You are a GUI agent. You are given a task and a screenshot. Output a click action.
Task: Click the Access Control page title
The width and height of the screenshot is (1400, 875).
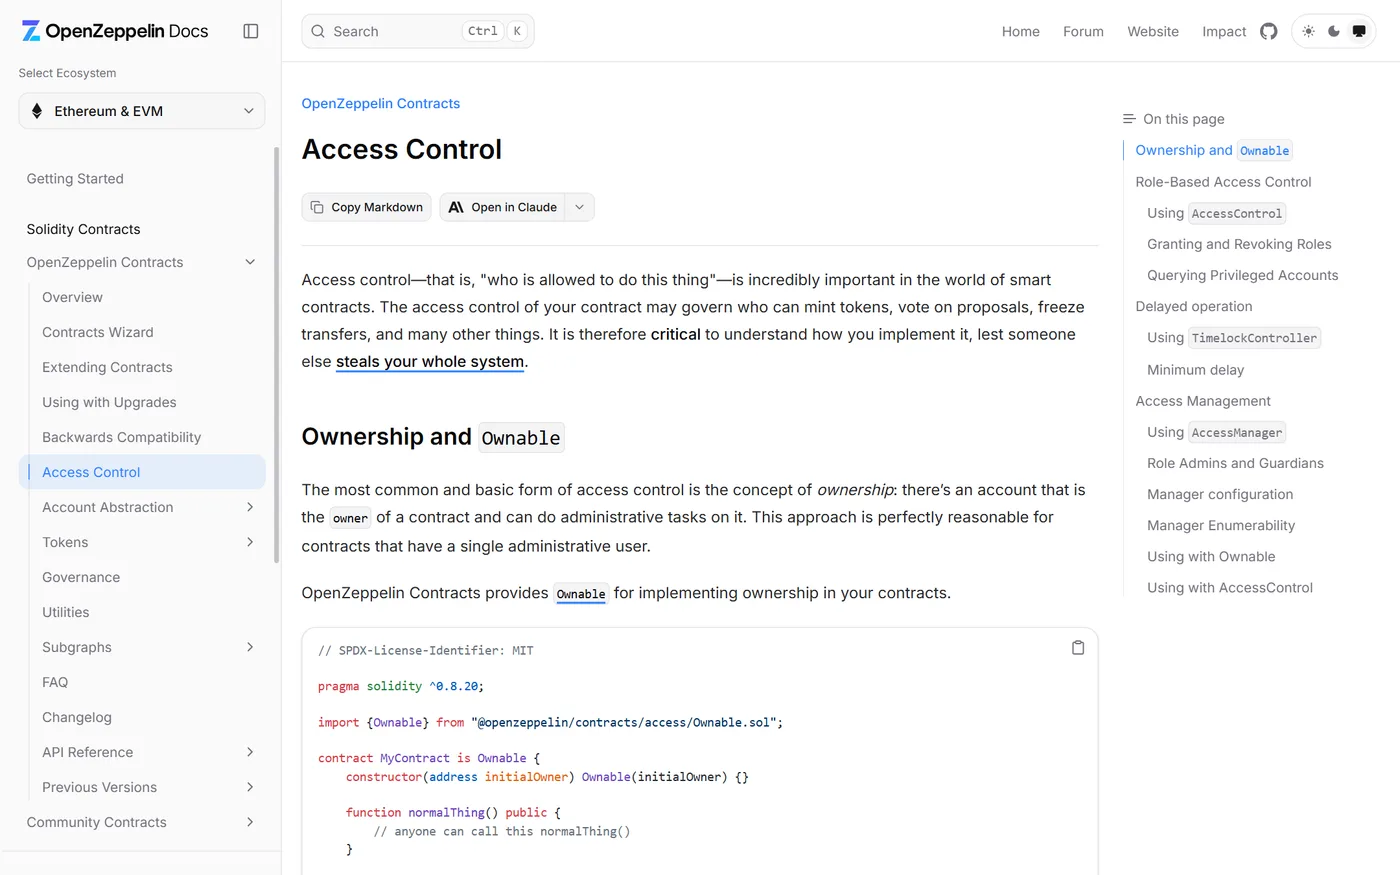tap(402, 149)
